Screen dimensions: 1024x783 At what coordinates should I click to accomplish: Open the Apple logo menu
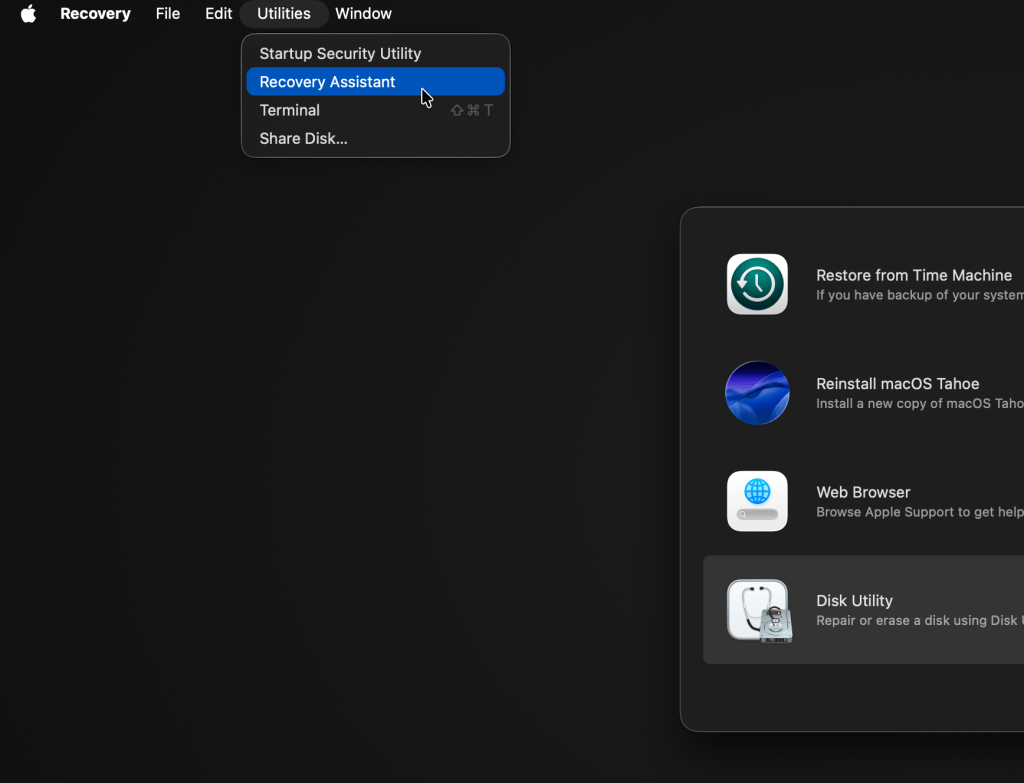(x=28, y=14)
